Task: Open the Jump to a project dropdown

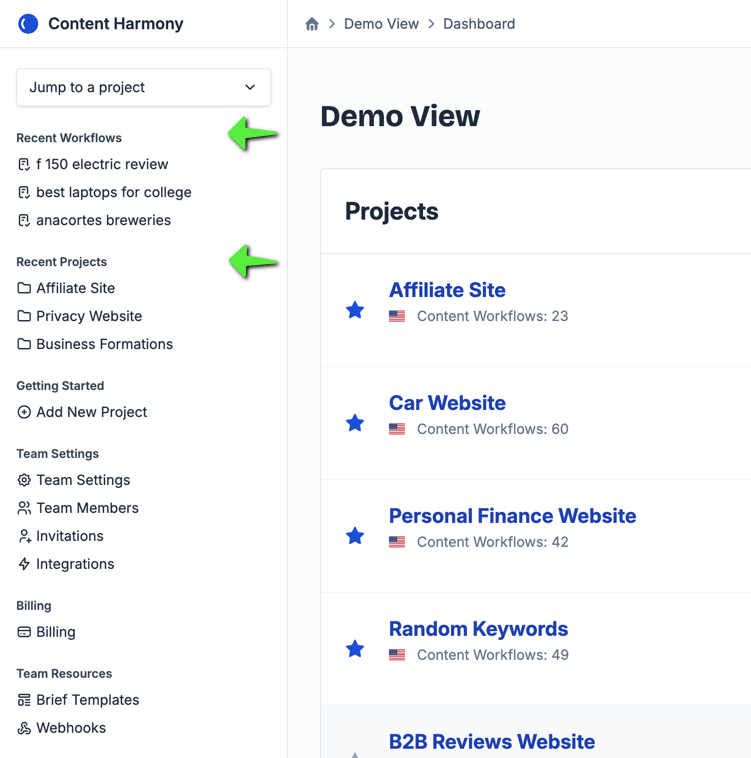Action: [144, 87]
